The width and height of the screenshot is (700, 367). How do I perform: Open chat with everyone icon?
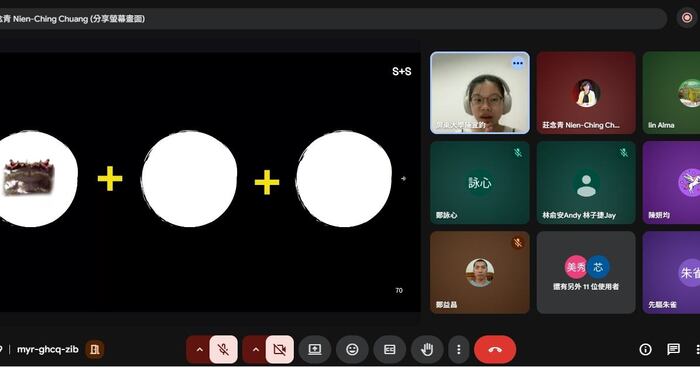coord(673,349)
